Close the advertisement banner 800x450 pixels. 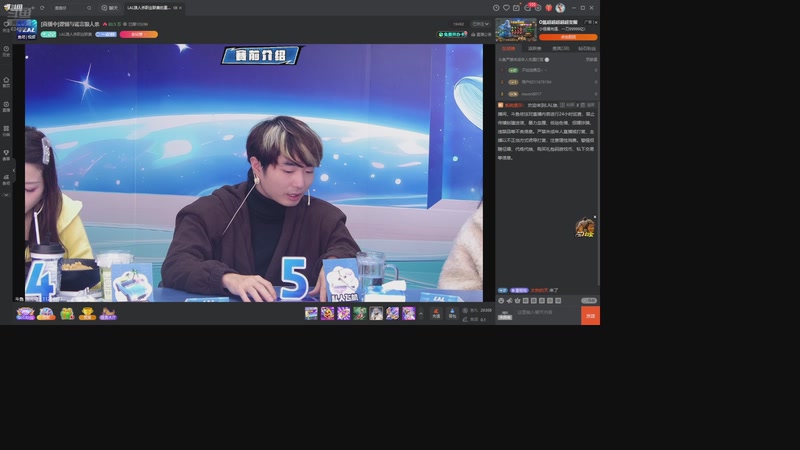coord(596,22)
